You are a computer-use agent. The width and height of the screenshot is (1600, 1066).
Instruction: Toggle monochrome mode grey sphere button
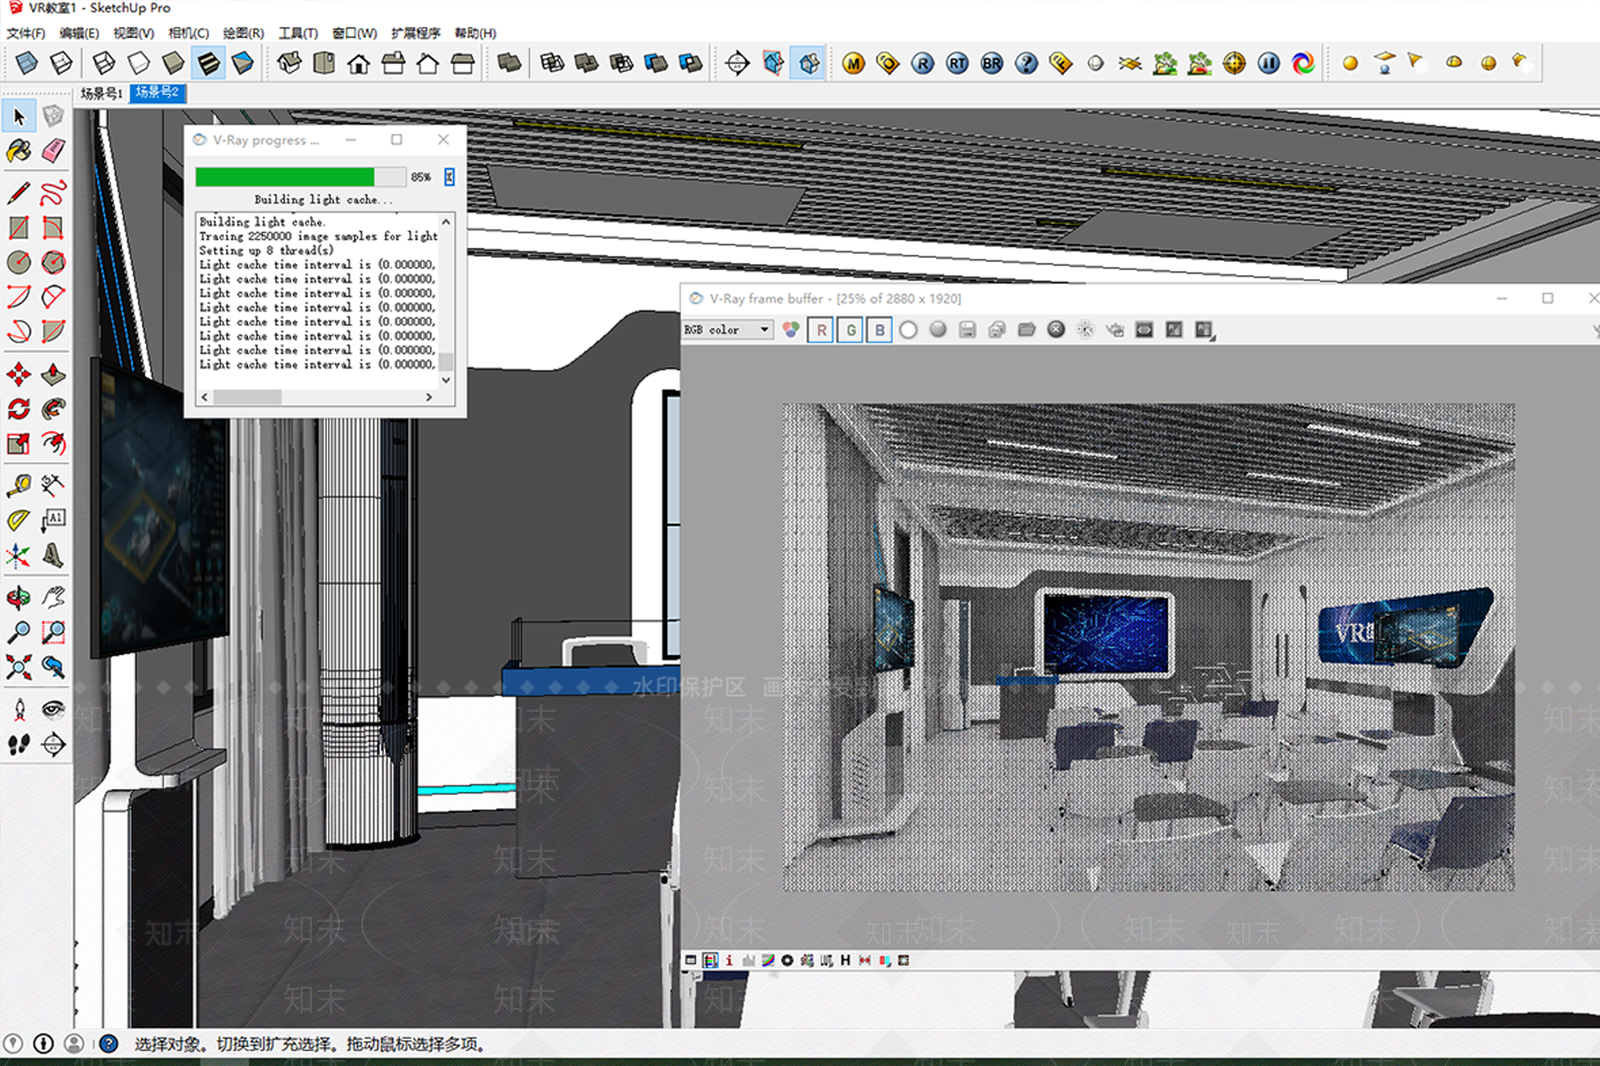click(x=938, y=330)
